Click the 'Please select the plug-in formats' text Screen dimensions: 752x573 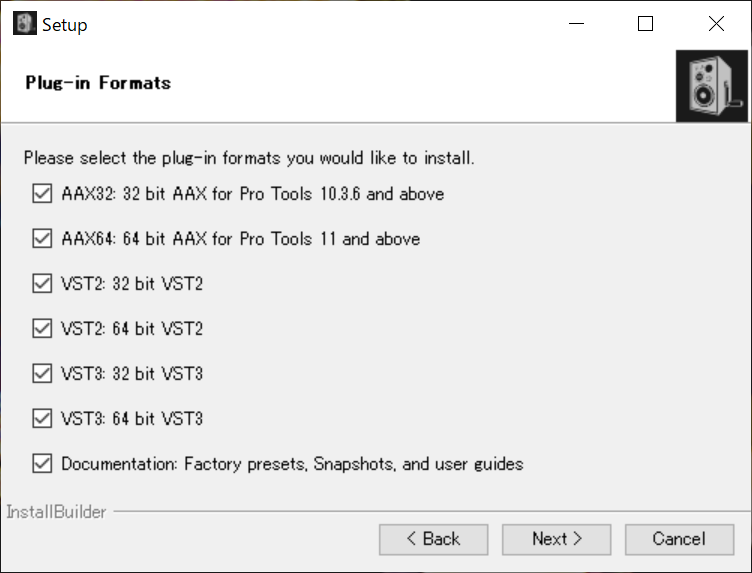[x=249, y=158]
